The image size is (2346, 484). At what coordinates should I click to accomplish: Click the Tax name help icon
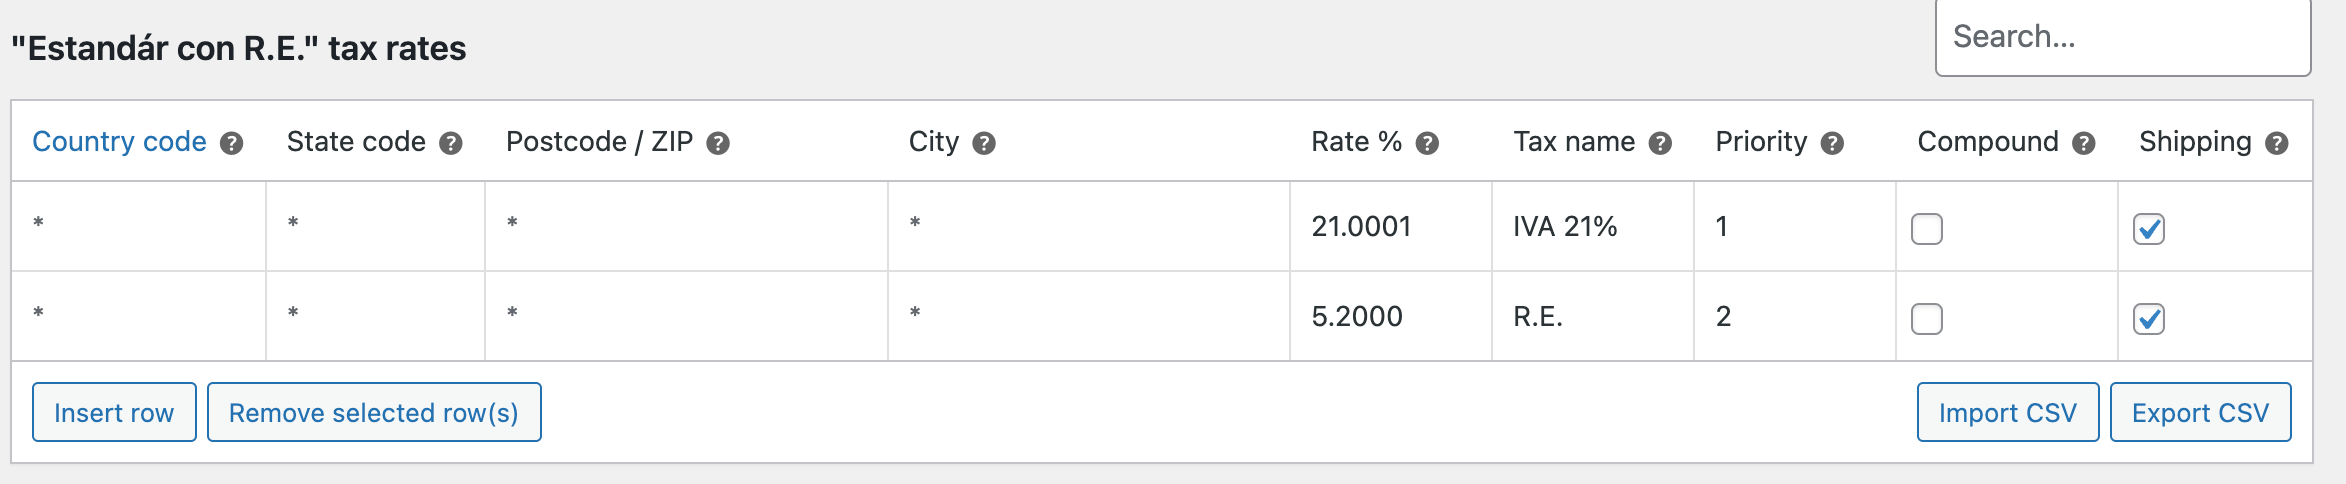click(1660, 143)
